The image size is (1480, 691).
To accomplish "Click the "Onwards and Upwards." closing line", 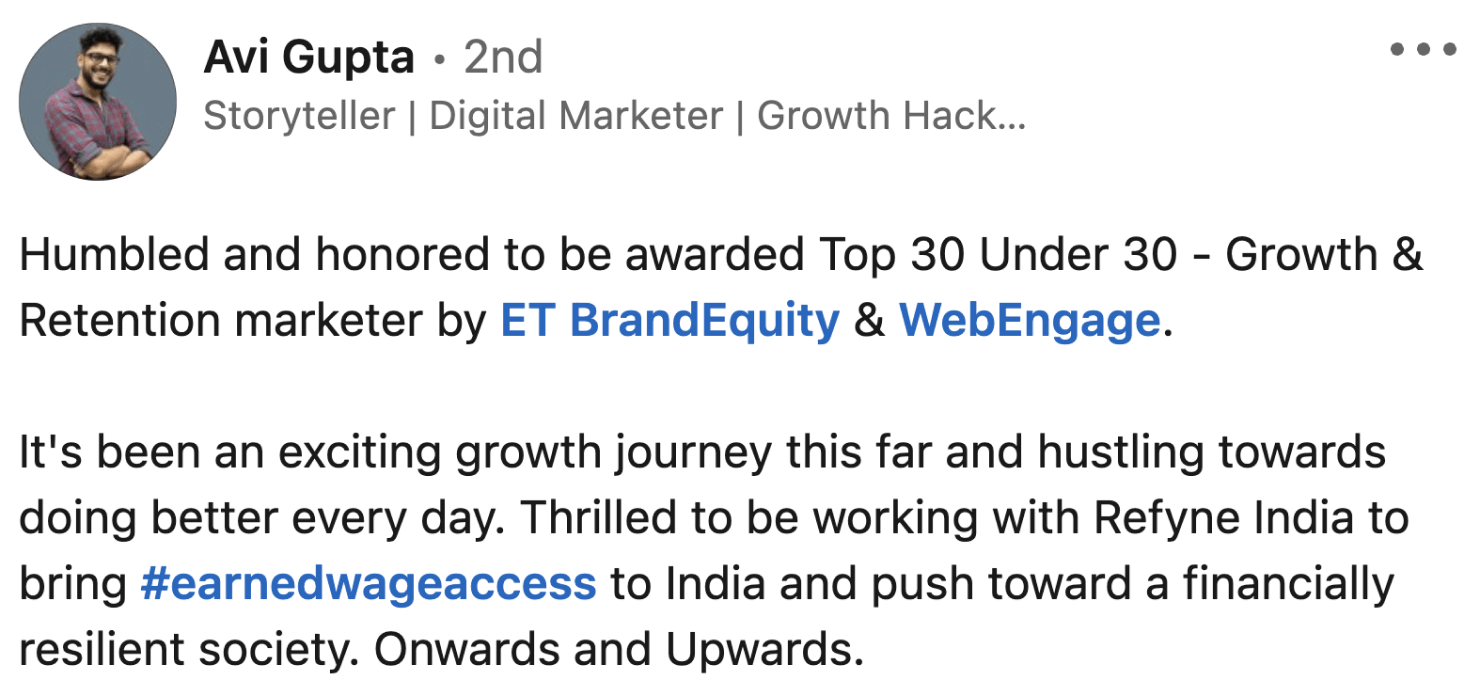I will [x=618, y=650].
